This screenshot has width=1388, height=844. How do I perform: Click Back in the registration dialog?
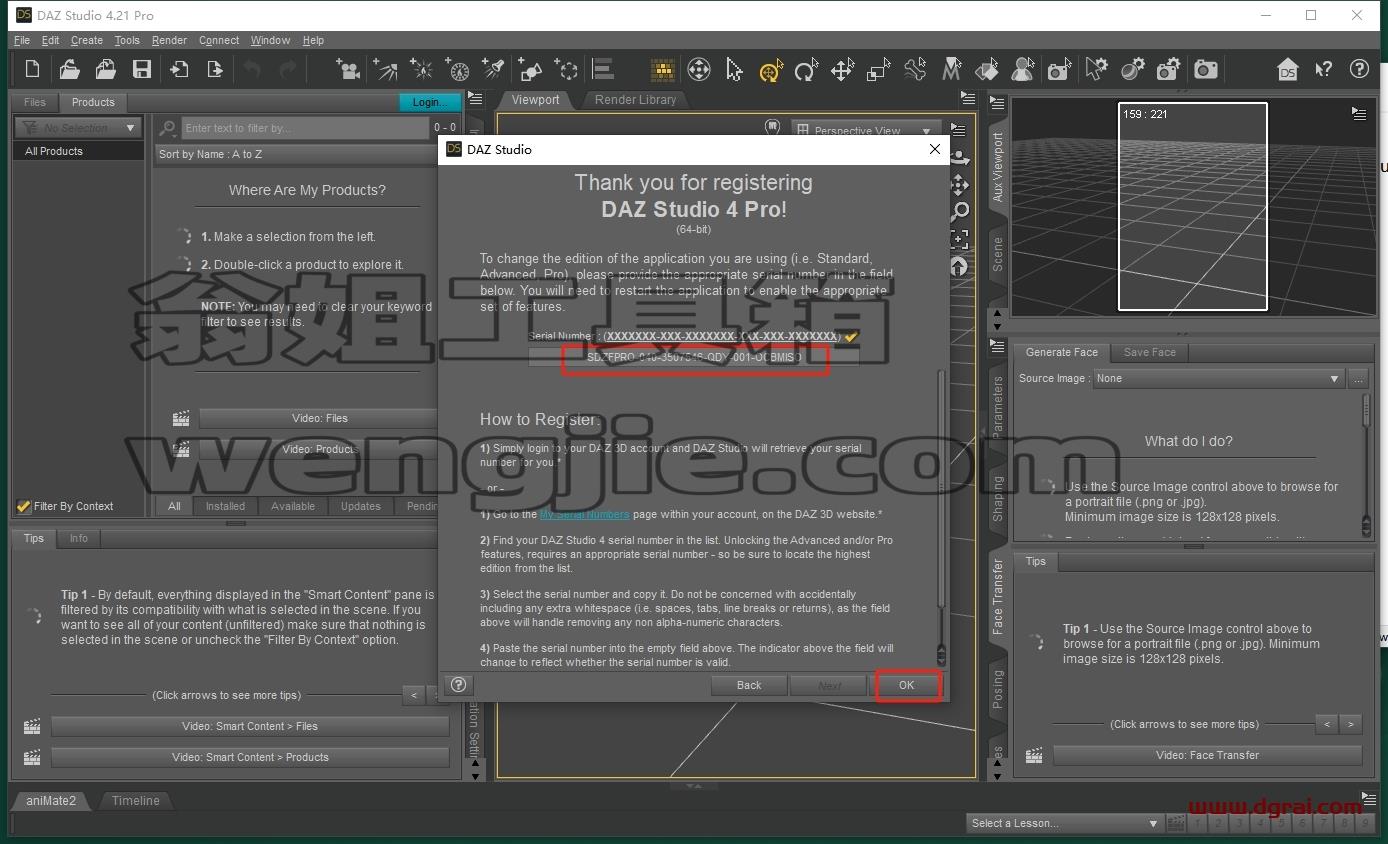(x=749, y=685)
